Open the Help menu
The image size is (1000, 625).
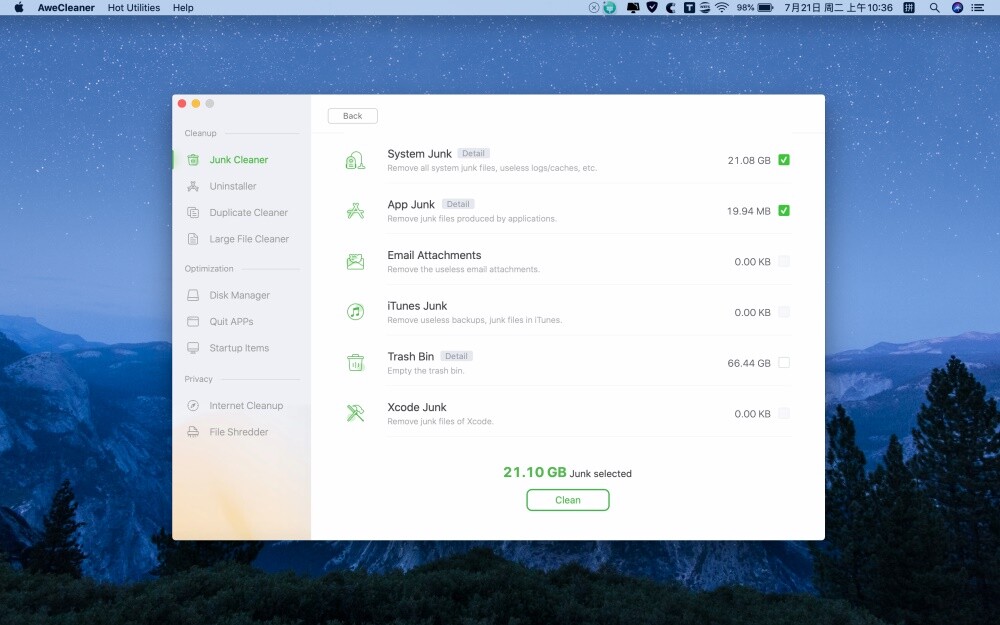[x=183, y=8]
